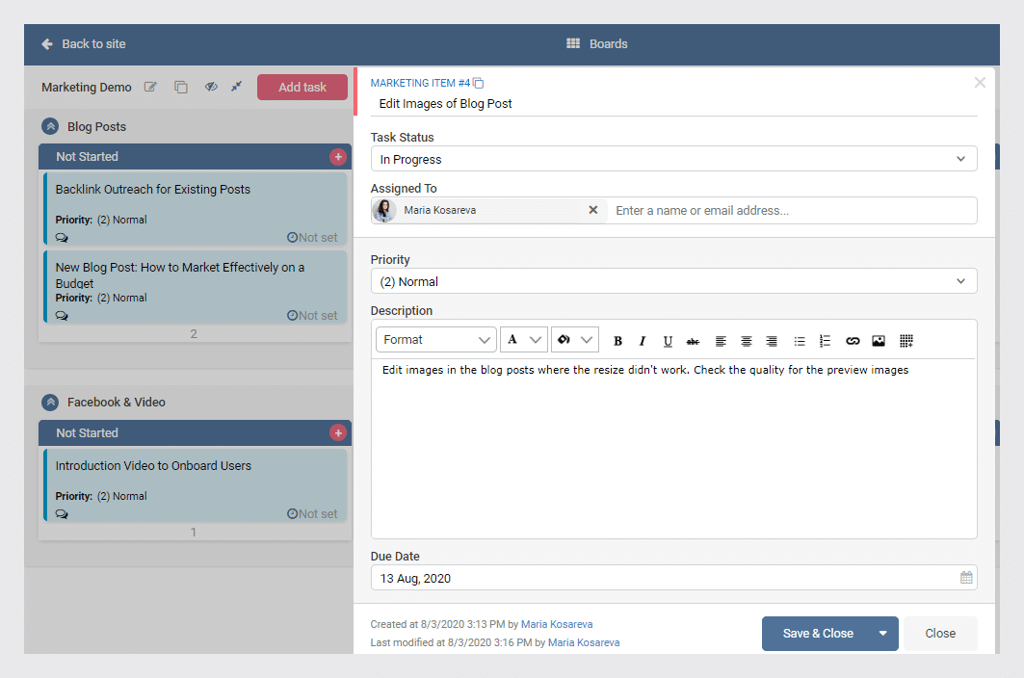
Task: Click Maria Kosareva's avatar
Action: [384, 210]
